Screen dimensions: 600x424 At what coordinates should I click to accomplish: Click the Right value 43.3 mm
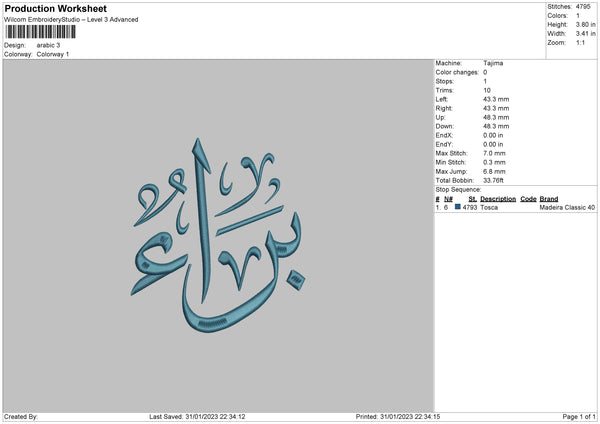tap(496, 108)
